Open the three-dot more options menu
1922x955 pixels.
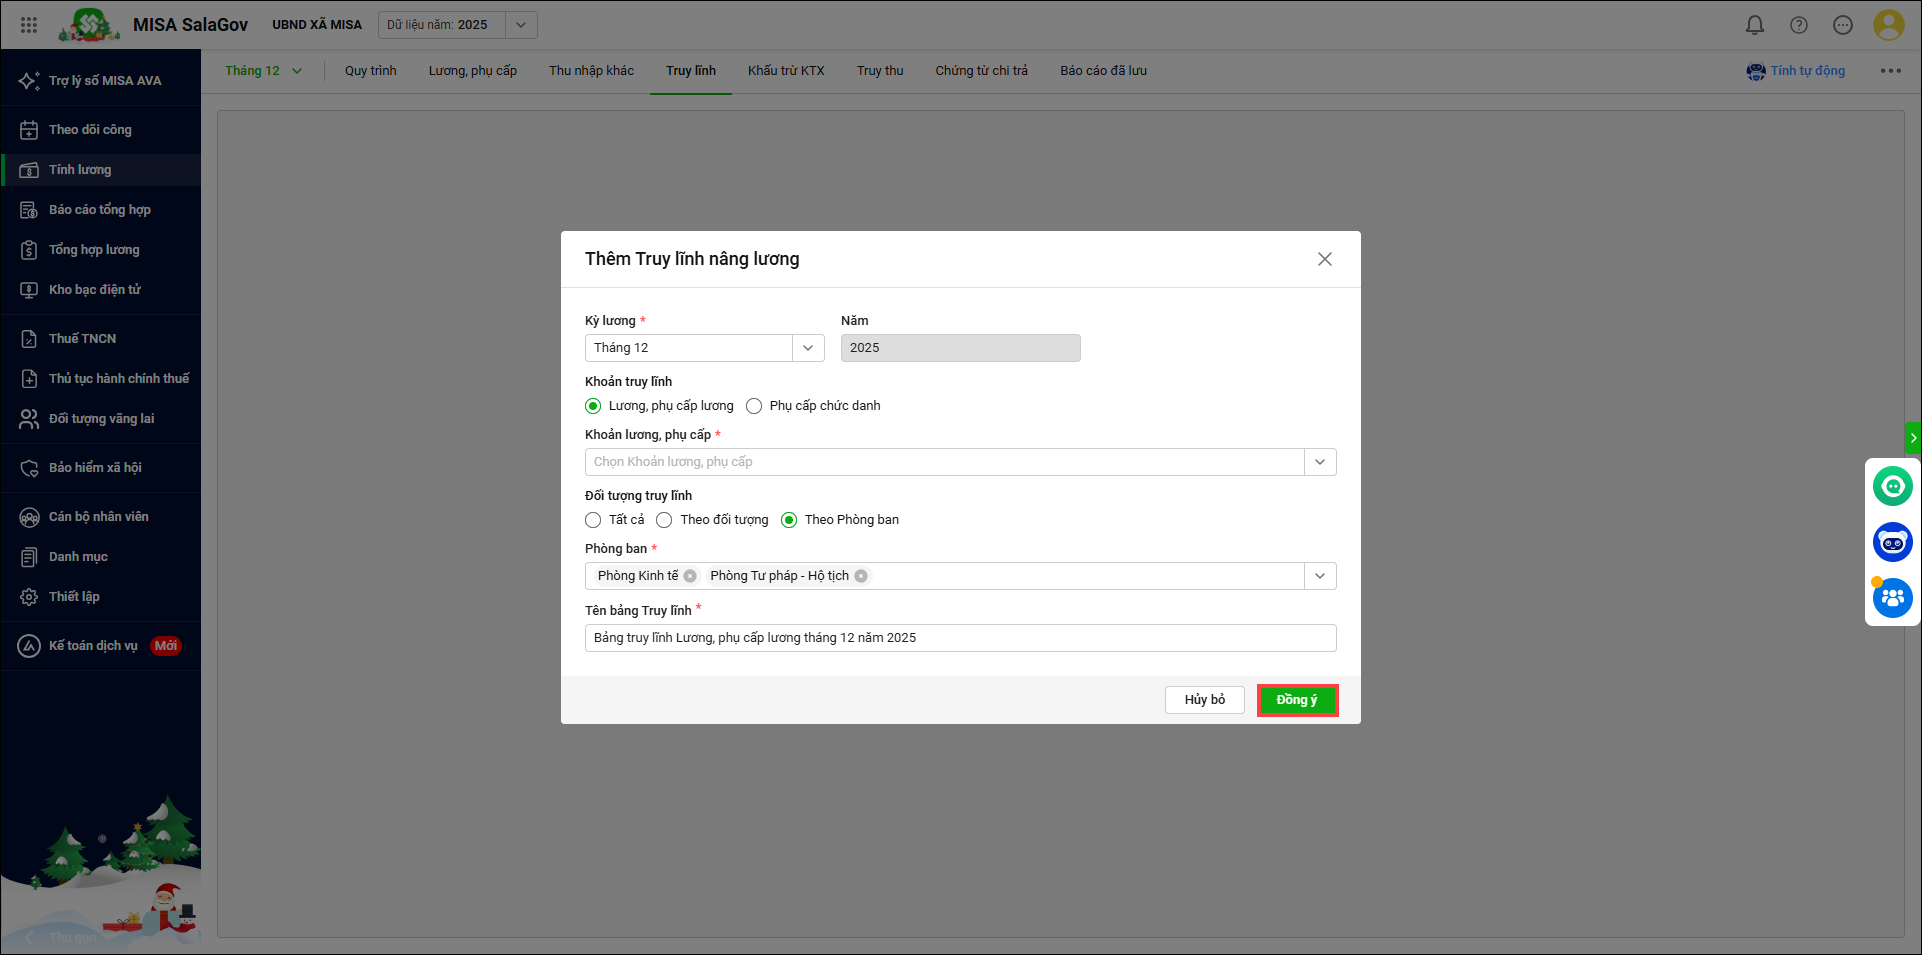click(1889, 71)
